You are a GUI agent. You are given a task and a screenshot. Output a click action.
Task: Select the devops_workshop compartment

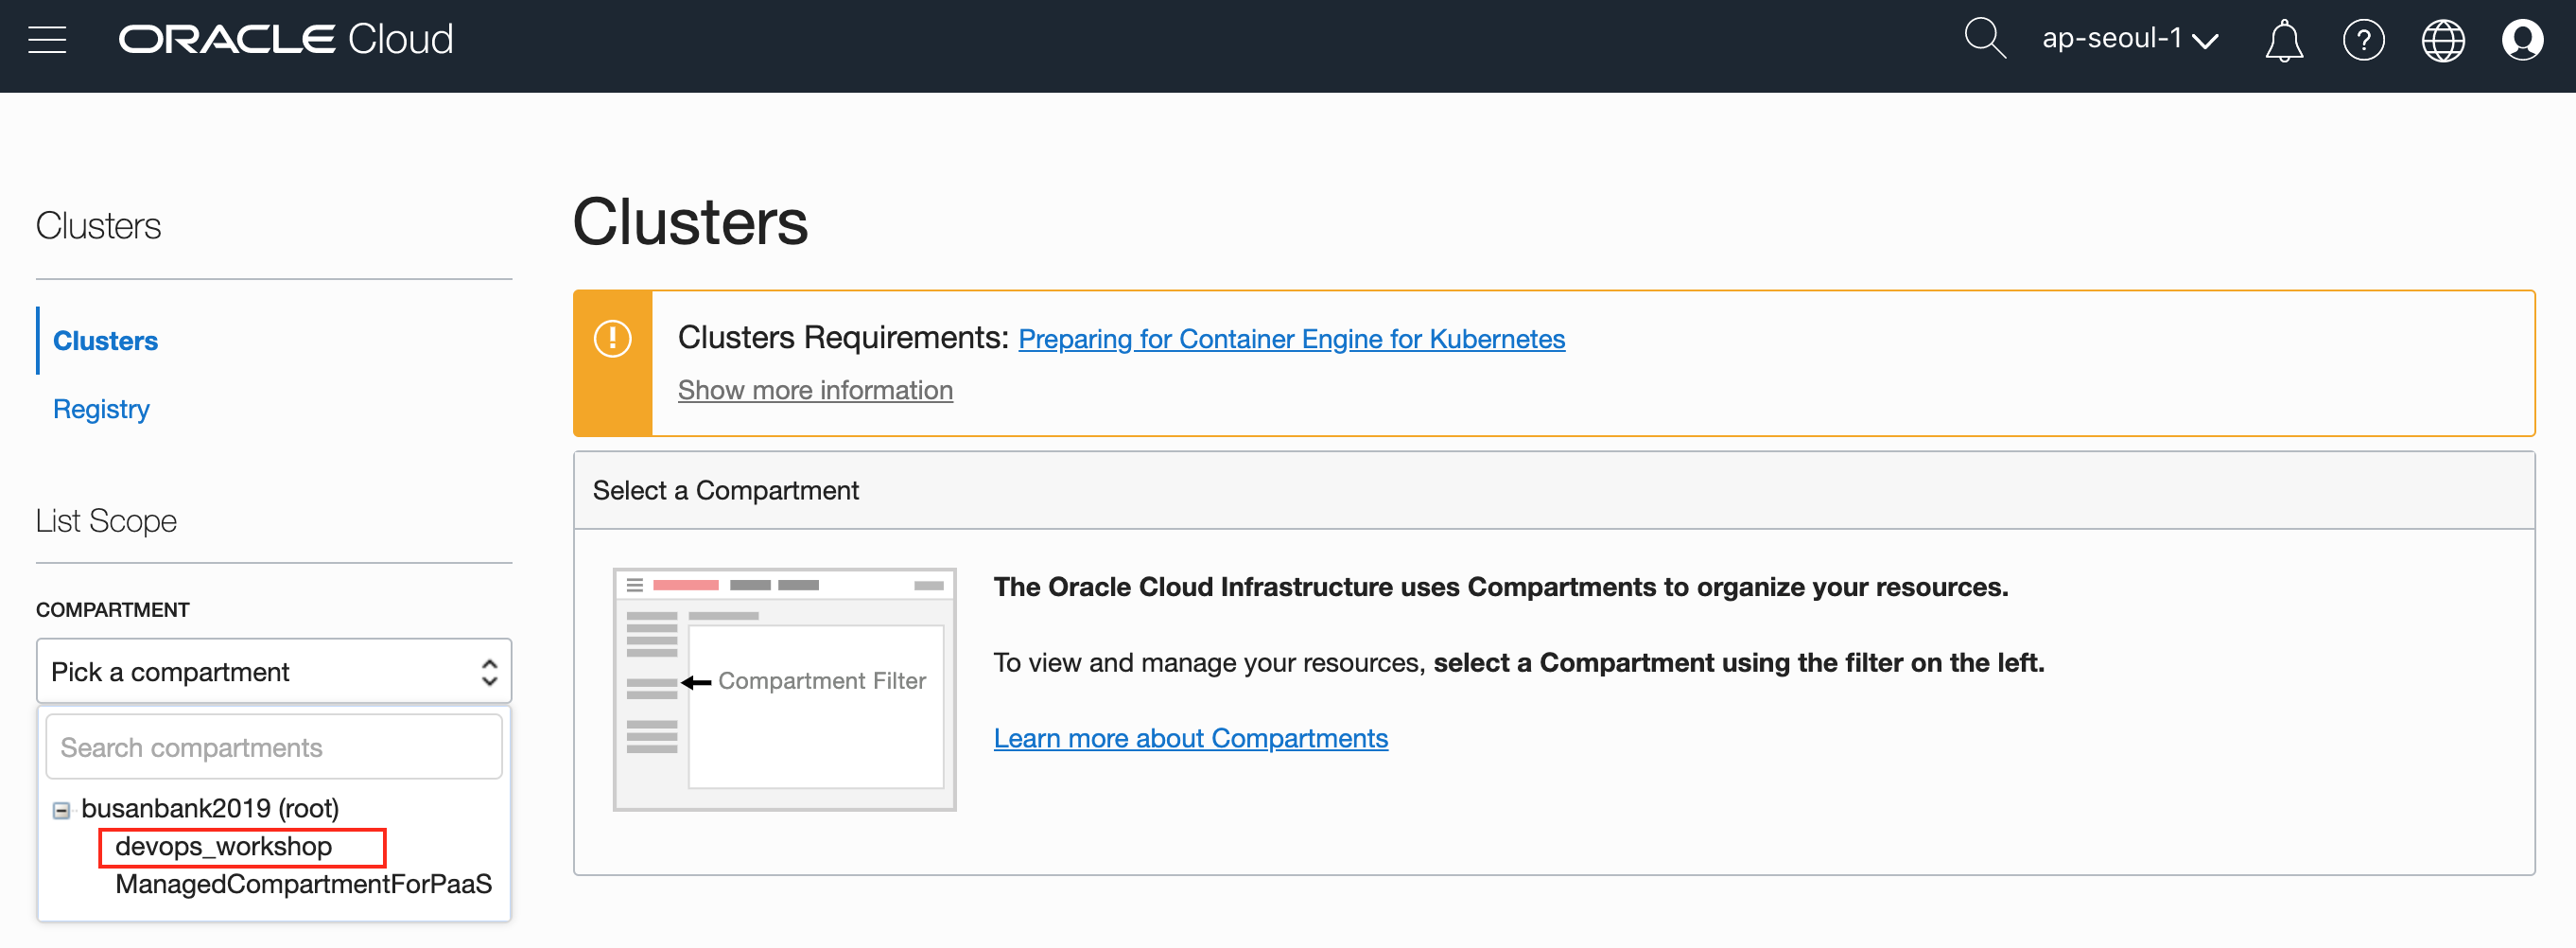(x=224, y=847)
